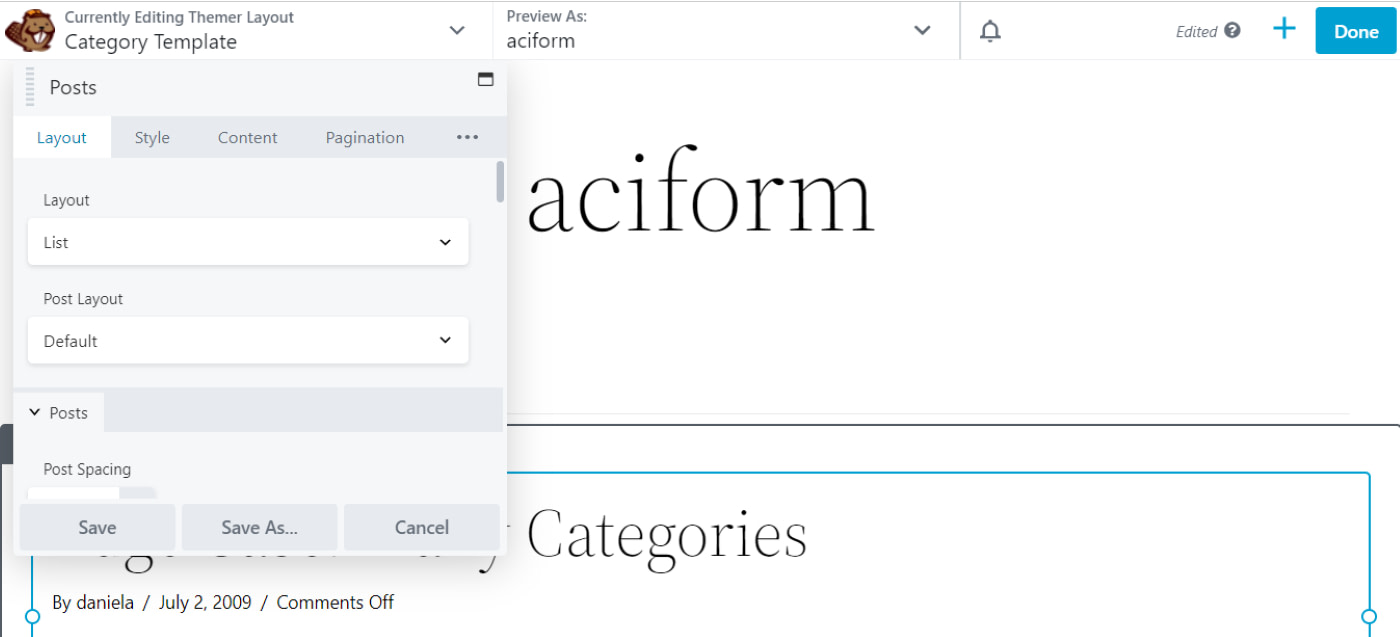Maximize the Posts settings panel

pyautogui.click(x=486, y=80)
